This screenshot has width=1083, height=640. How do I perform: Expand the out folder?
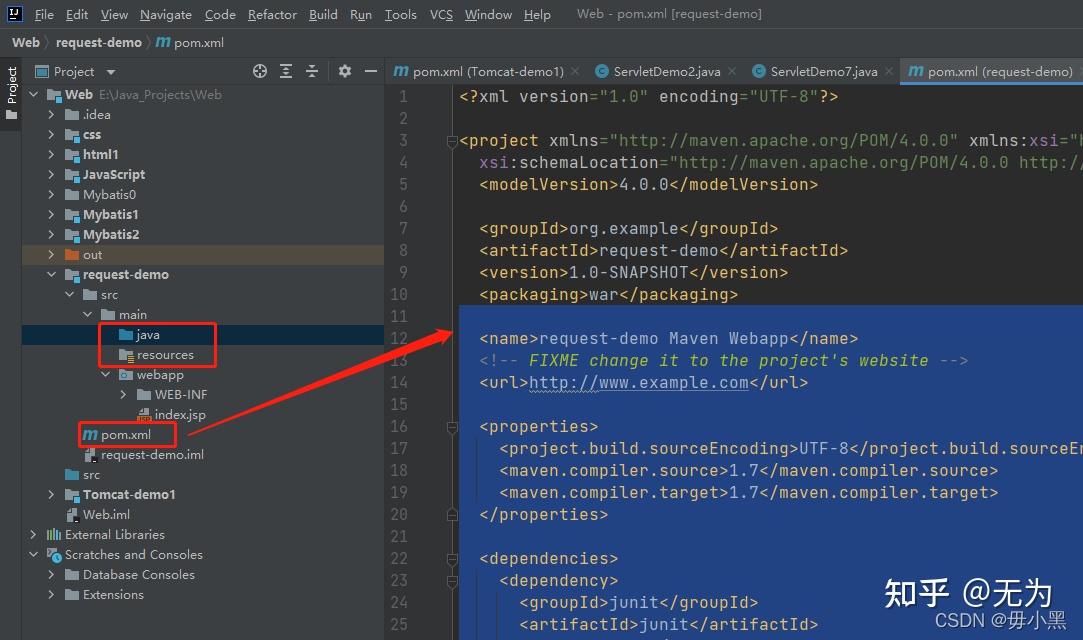tap(51, 255)
